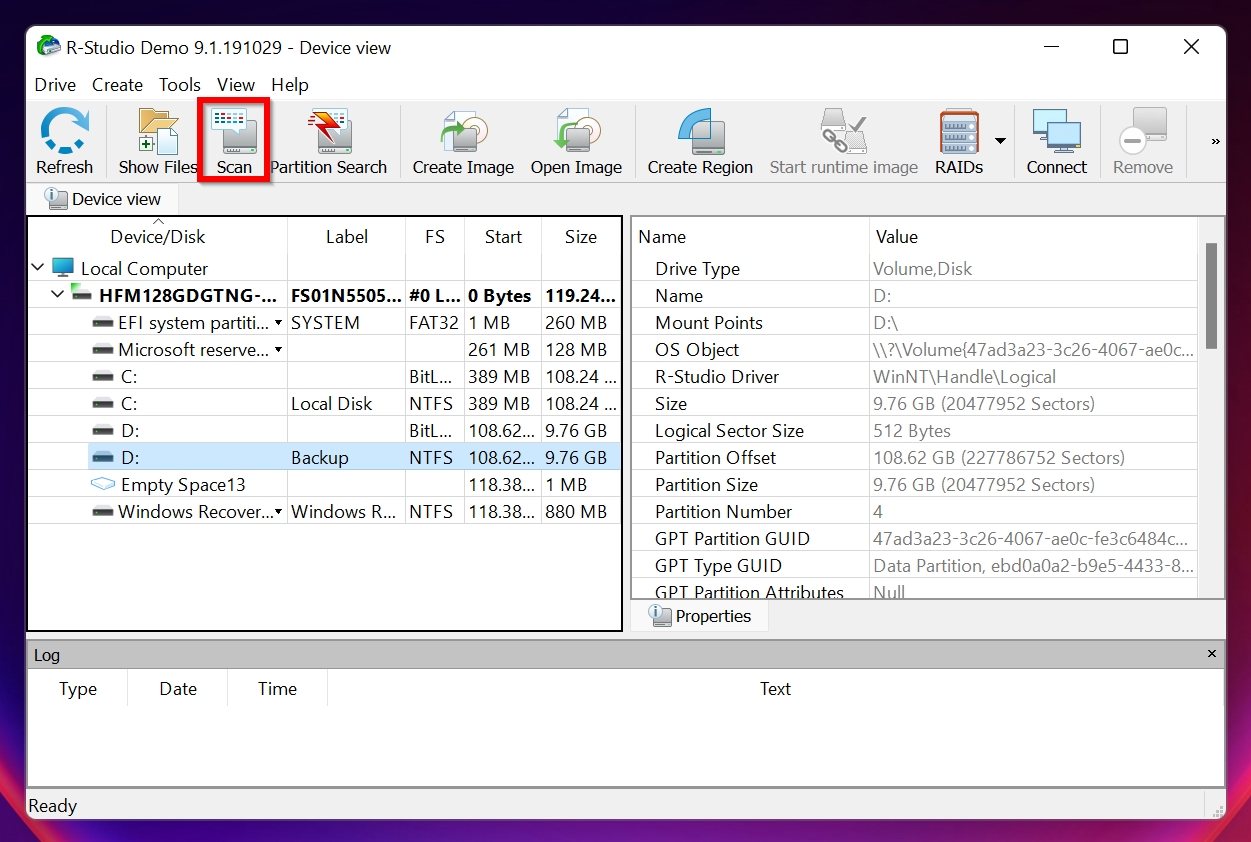The image size is (1251, 842).
Task: Click the Refresh toolbar icon
Action: (x=65, y=142)
